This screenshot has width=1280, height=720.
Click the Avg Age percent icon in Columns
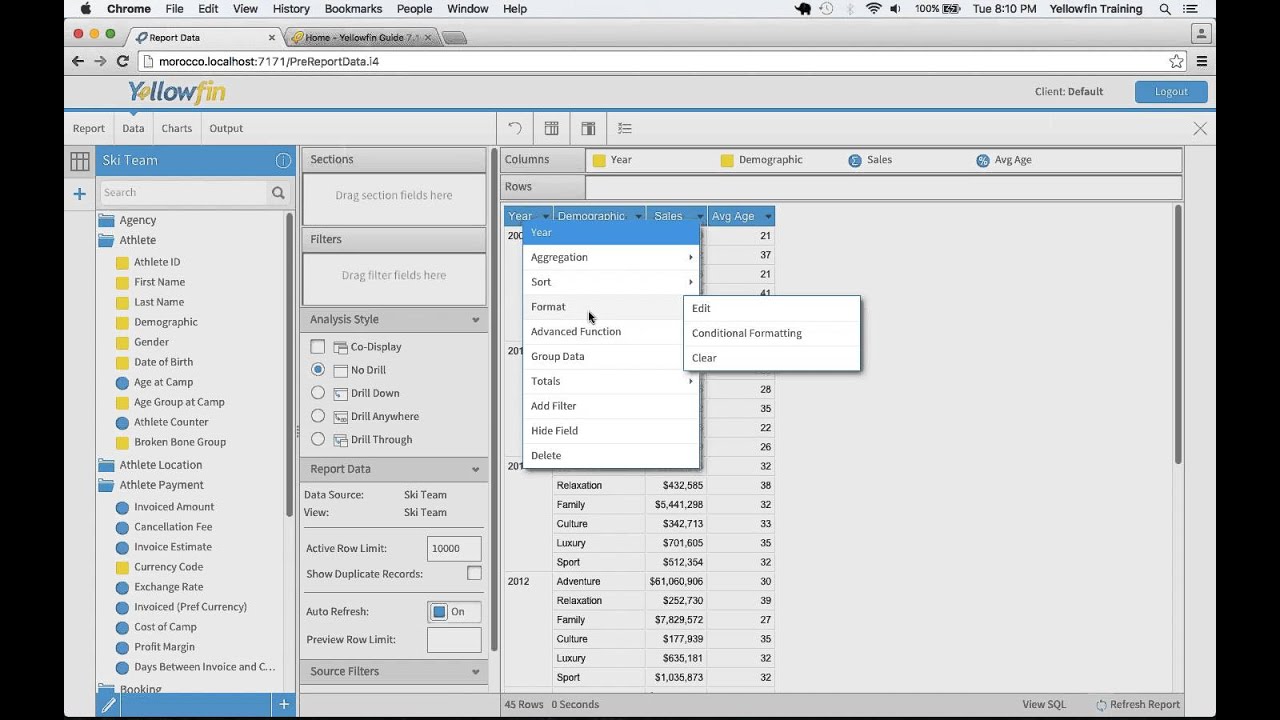pyautogui.click(x=982, y=160)
